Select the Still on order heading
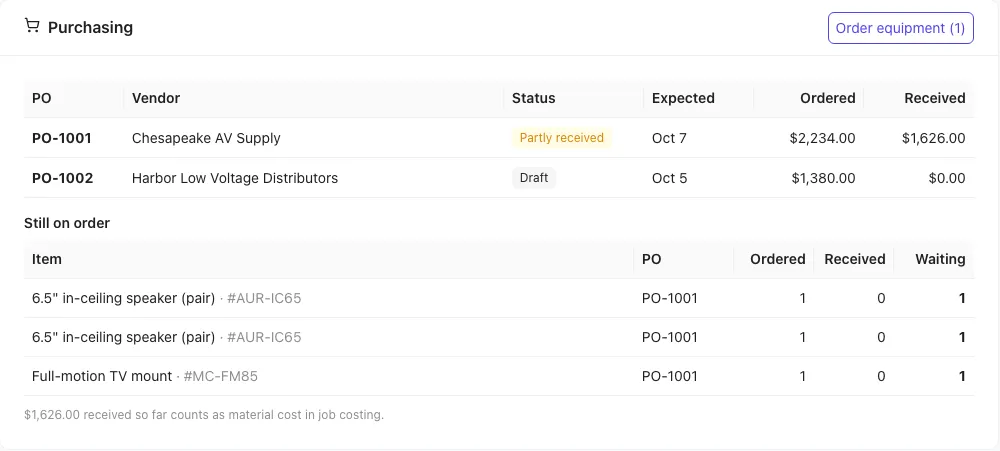This screenshot has height=451, width=1000. [67, 223]
